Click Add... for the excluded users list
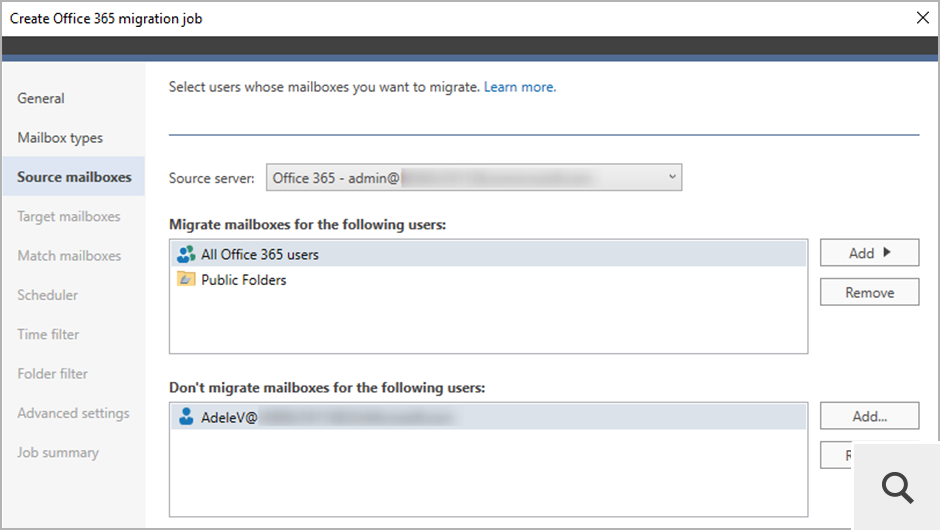The width and height of the screenshot is (940, 530). point(869,416)
